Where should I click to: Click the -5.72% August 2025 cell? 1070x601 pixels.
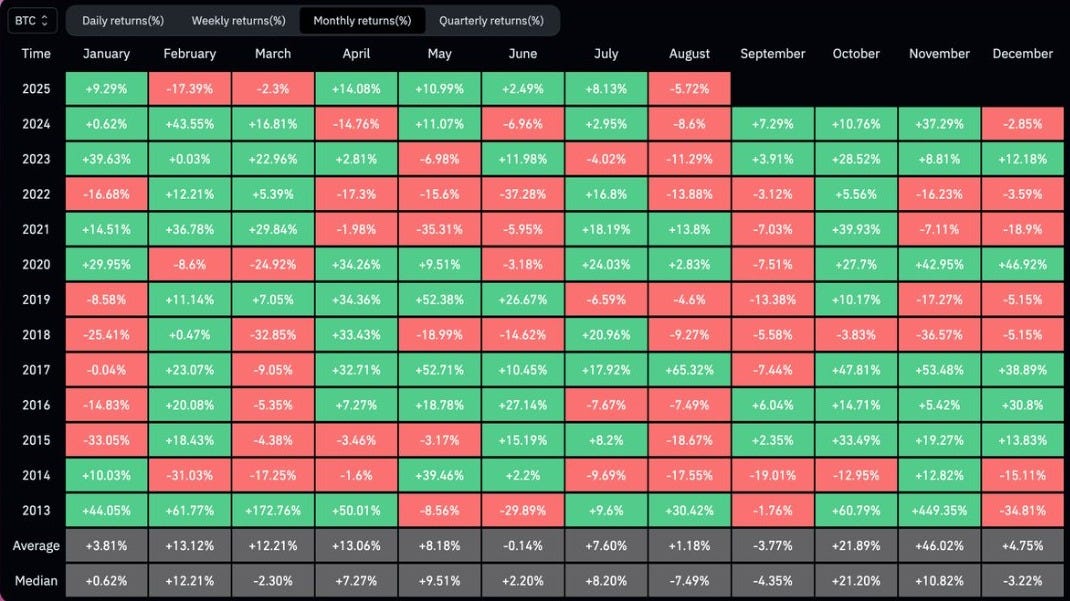tap(689, 89)
